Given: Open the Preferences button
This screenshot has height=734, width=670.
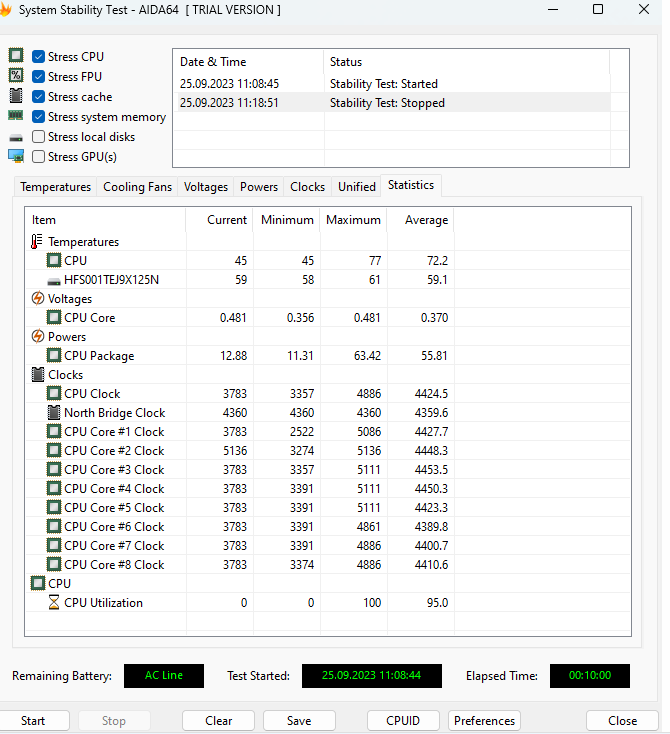Looking at the screenshot, I should [484, 720].
